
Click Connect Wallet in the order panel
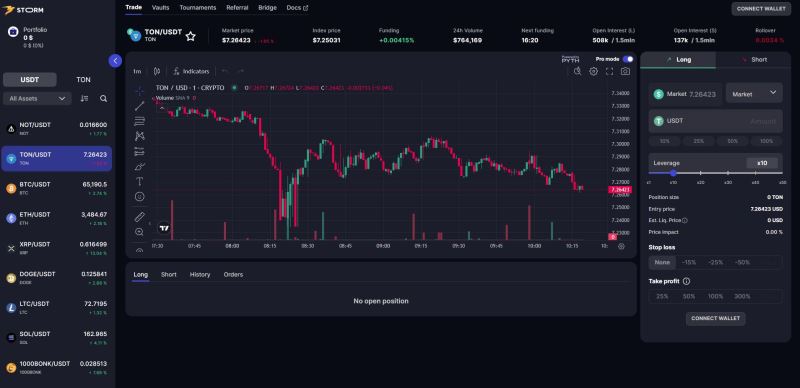[x=715, y=319]
